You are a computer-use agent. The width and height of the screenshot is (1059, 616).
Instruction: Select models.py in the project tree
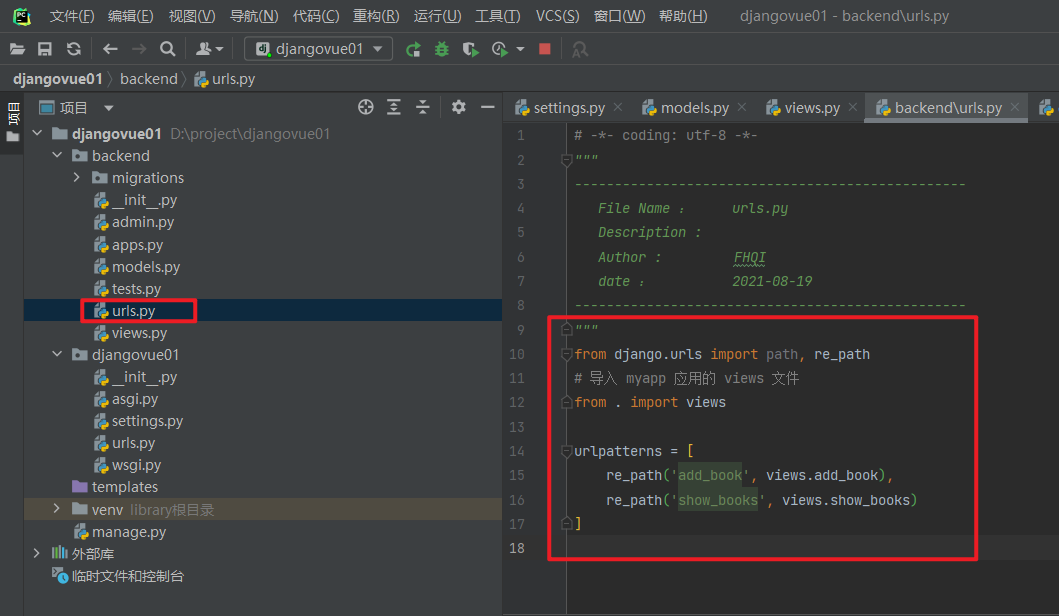136,267
